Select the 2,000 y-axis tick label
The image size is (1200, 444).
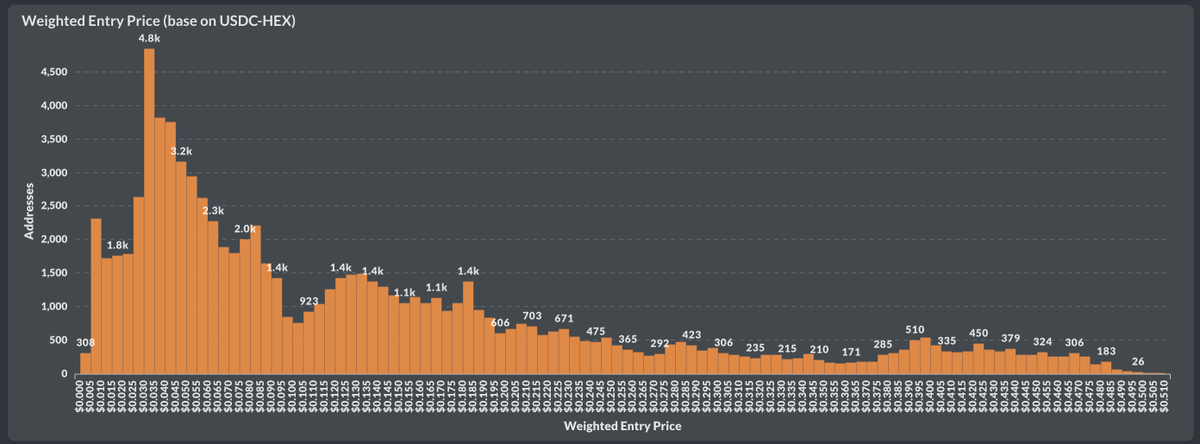pos(53,240)
